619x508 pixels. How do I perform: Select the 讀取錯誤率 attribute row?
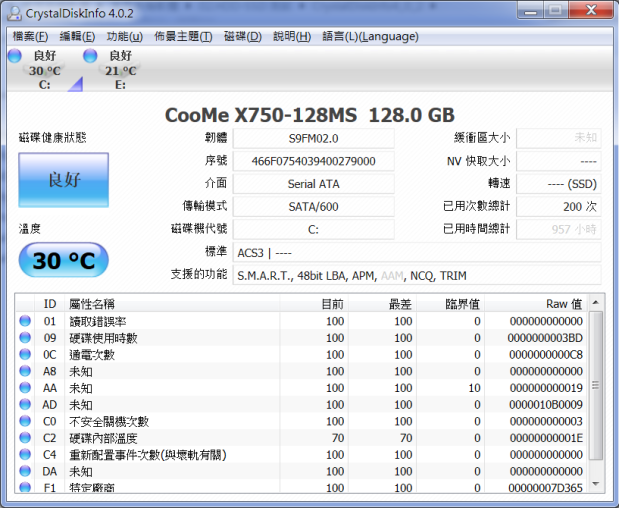(302, 321)
